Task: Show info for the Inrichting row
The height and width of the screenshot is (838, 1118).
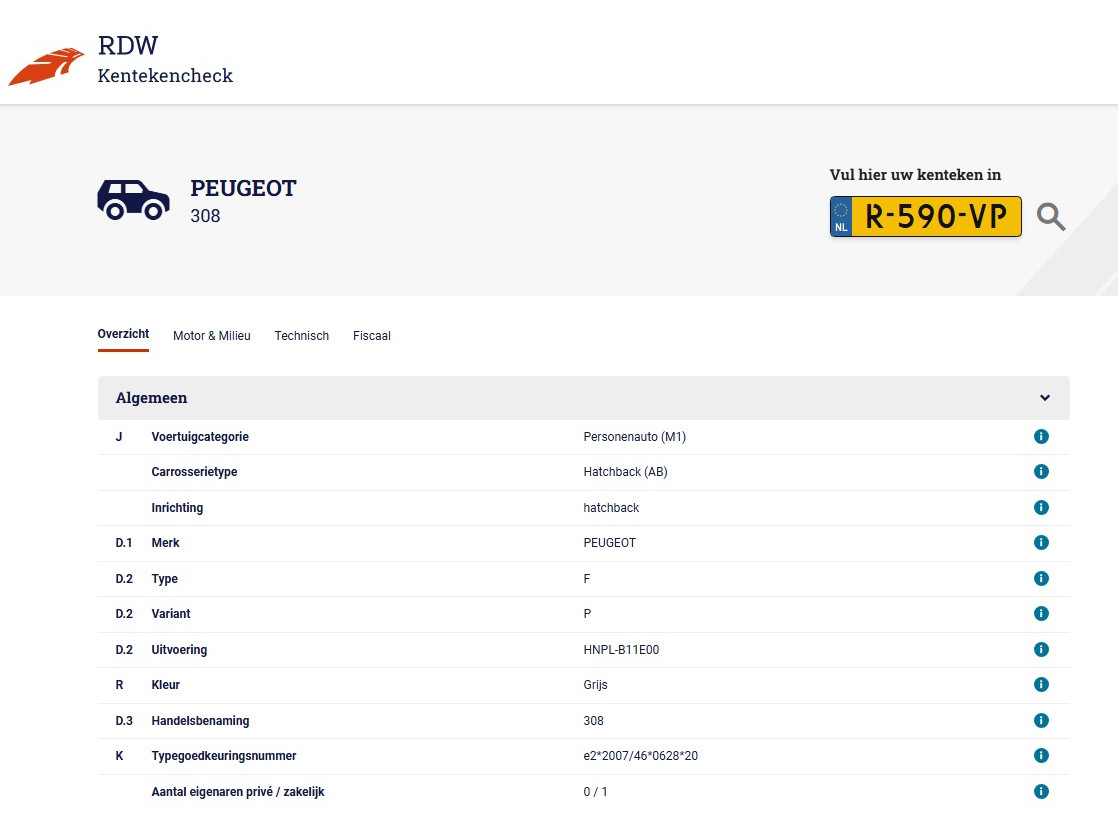Action: point(1041,507)
